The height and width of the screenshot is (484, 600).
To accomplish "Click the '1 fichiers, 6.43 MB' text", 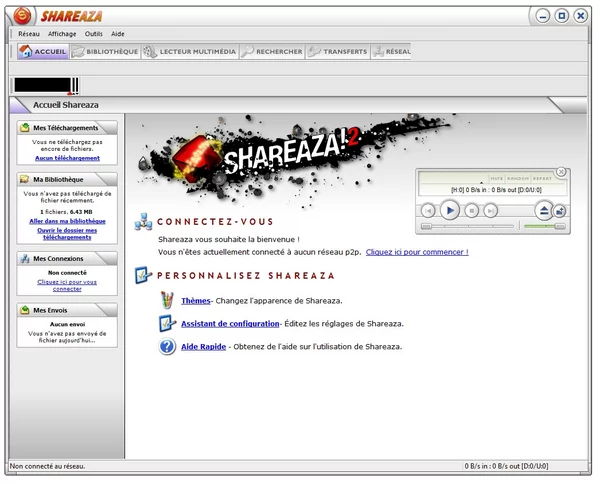I will (x=67, y=212).
